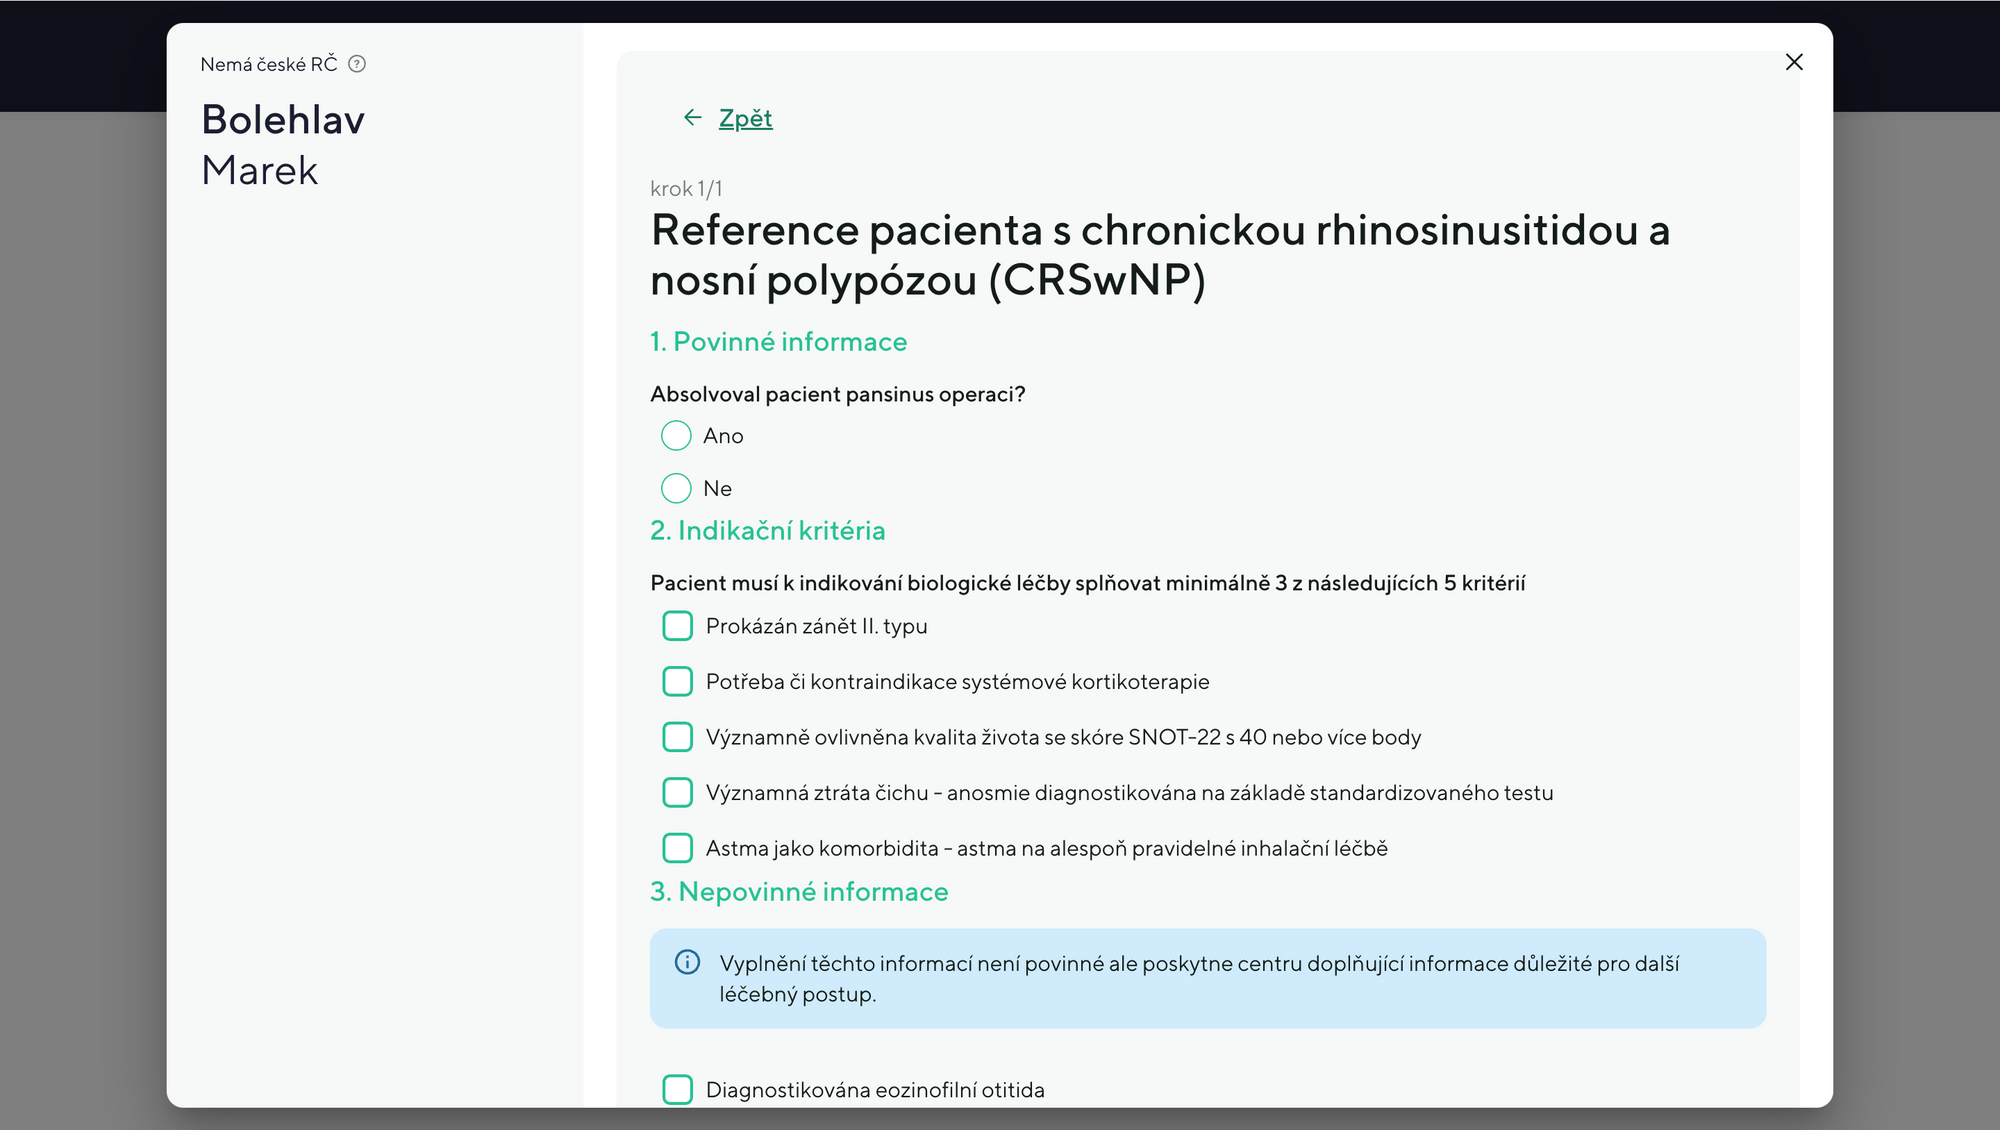2000x1130 pixels.
Task: Check "Diagnostikována eozinofilní otitida"
Action: (x=677, y=1089)
